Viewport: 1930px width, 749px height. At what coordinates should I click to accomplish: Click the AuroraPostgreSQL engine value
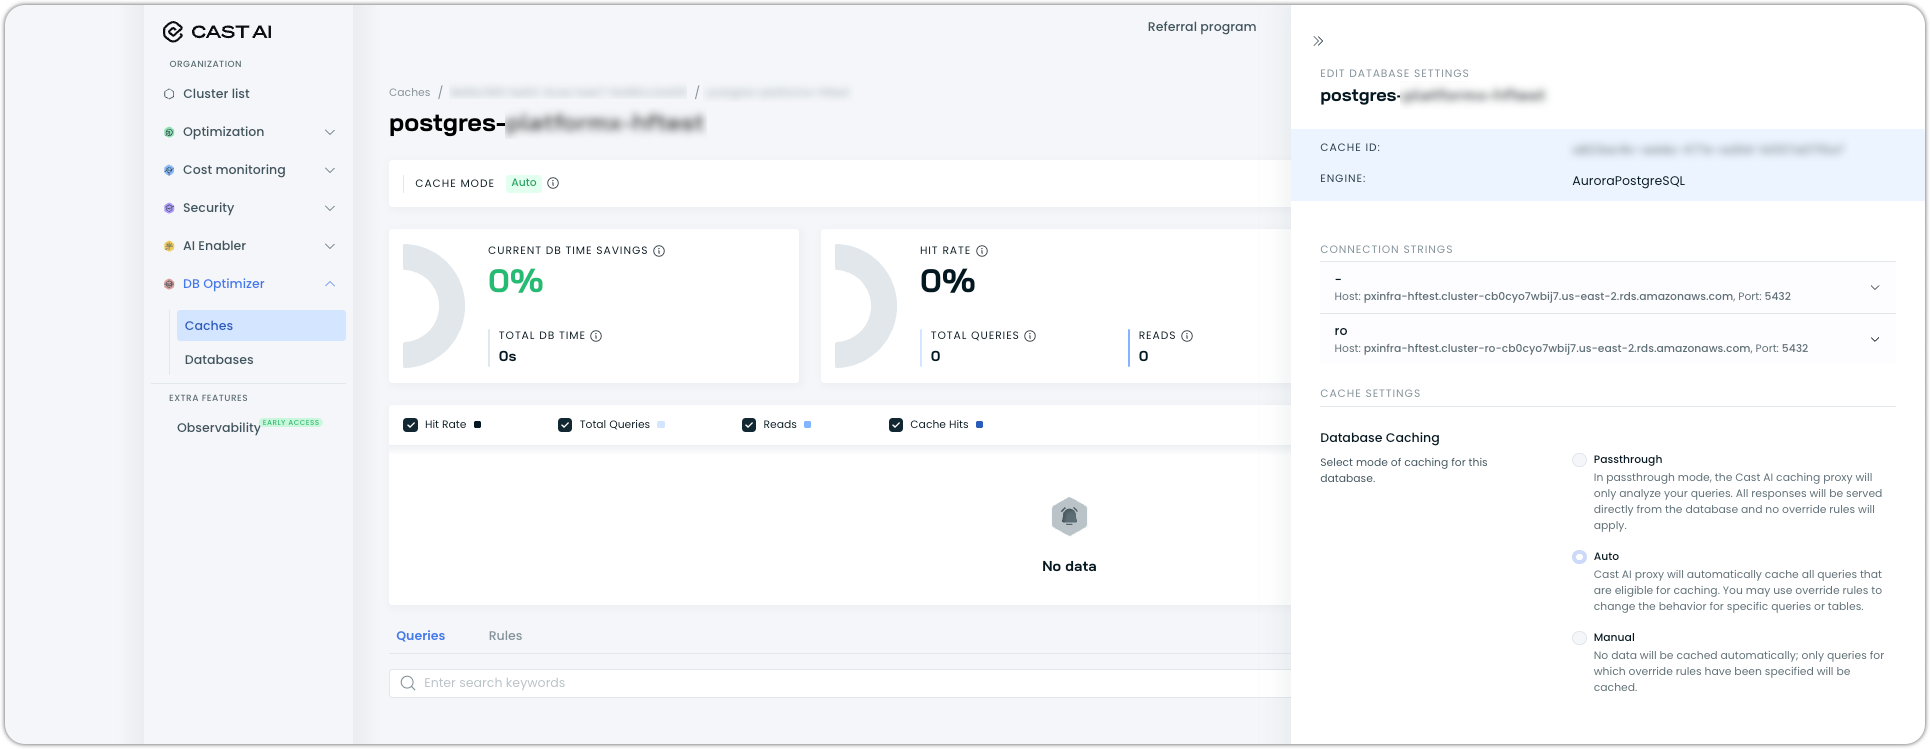(x=1628, y=181)
